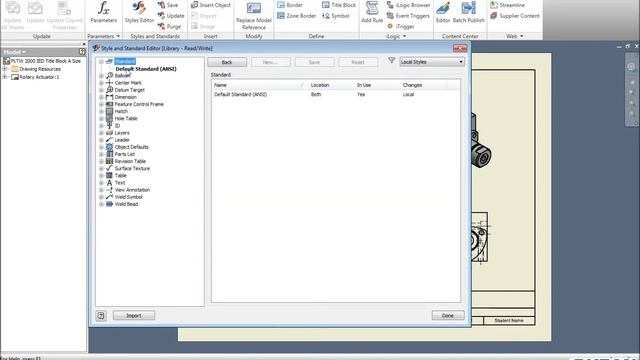This screenshot has height=360, width=640.
Task: Click the Save styles icon
Action: 168,5
